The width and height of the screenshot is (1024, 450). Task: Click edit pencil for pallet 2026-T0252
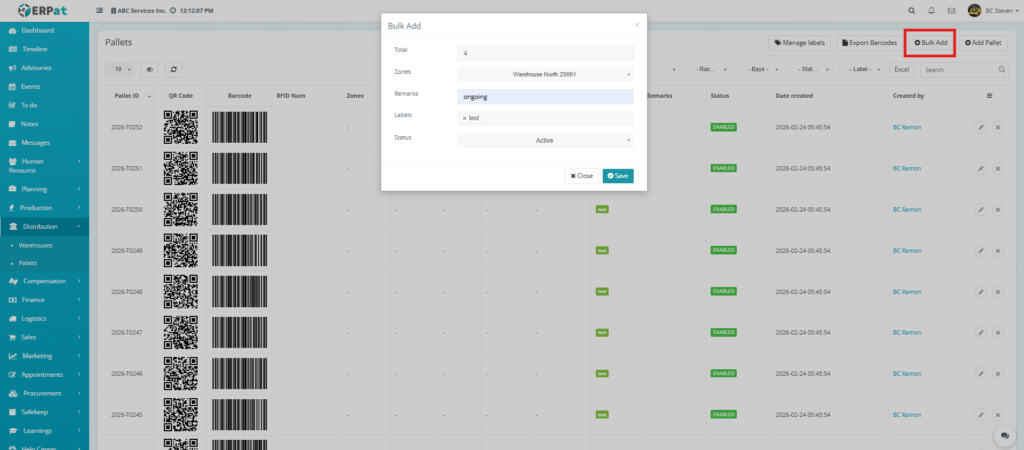coord(980,127)
